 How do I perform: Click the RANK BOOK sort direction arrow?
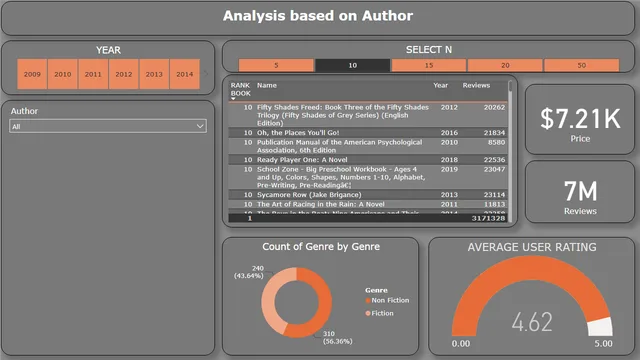pos(233,99)
